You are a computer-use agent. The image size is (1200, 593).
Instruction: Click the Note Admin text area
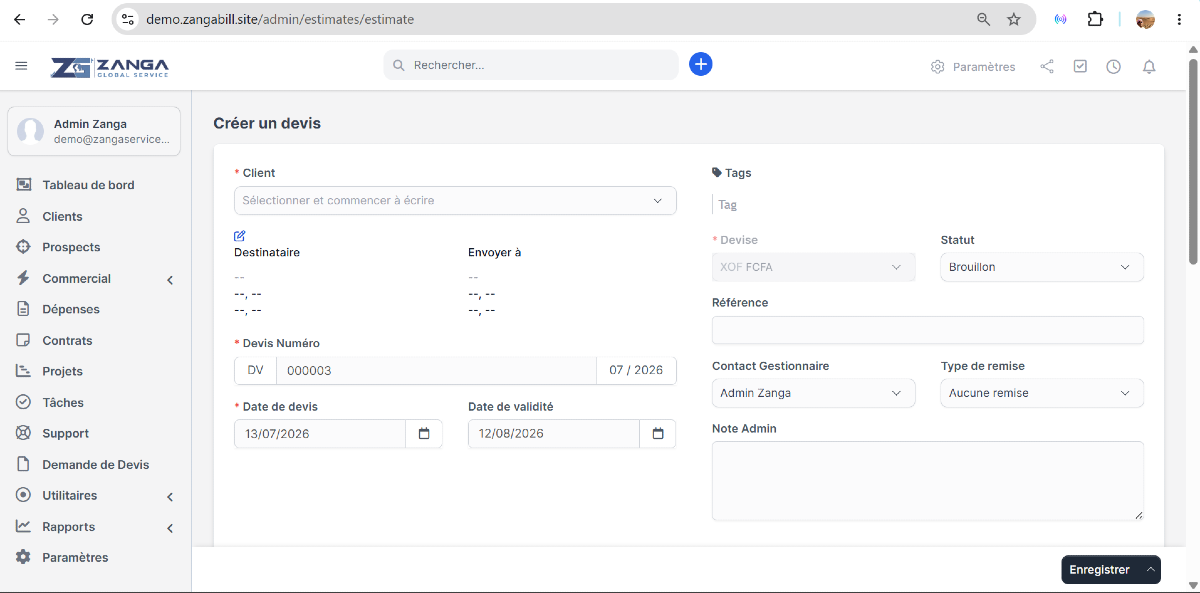927,481
